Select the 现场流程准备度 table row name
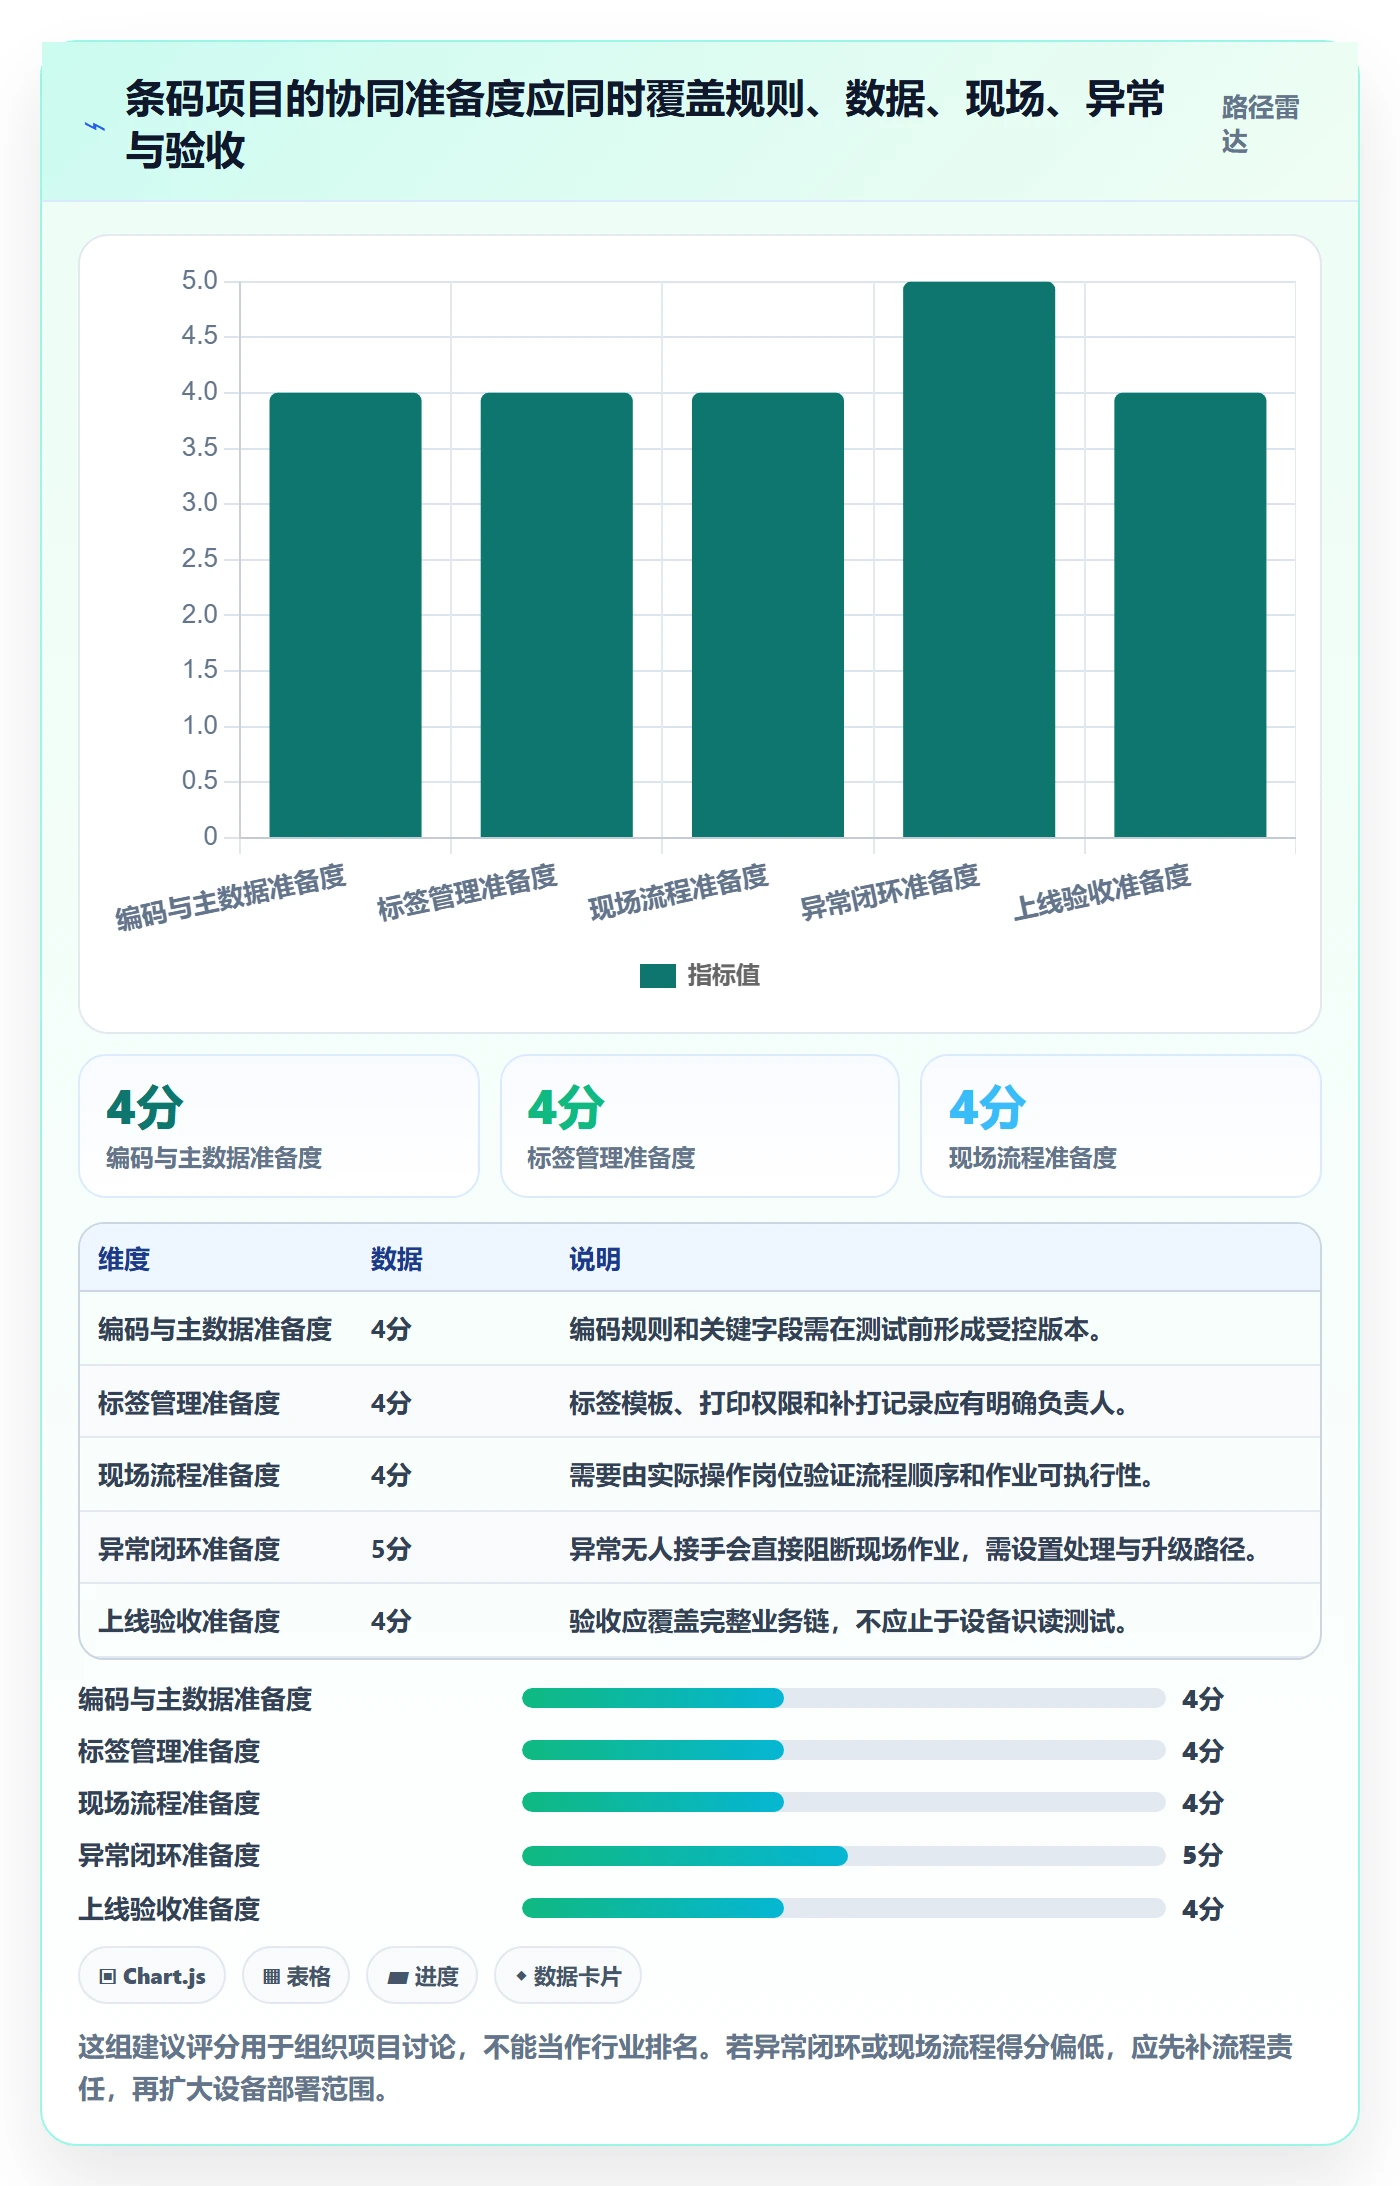This screenshot has width=1400, height=2186. coord(189,1475)
